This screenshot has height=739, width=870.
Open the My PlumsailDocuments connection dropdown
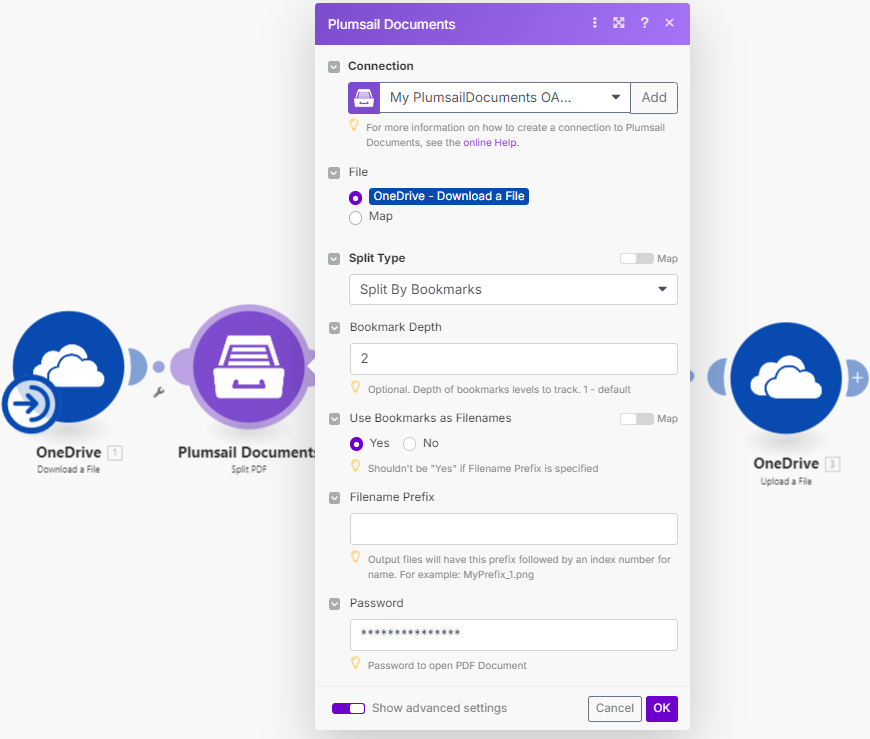[505, 98]
